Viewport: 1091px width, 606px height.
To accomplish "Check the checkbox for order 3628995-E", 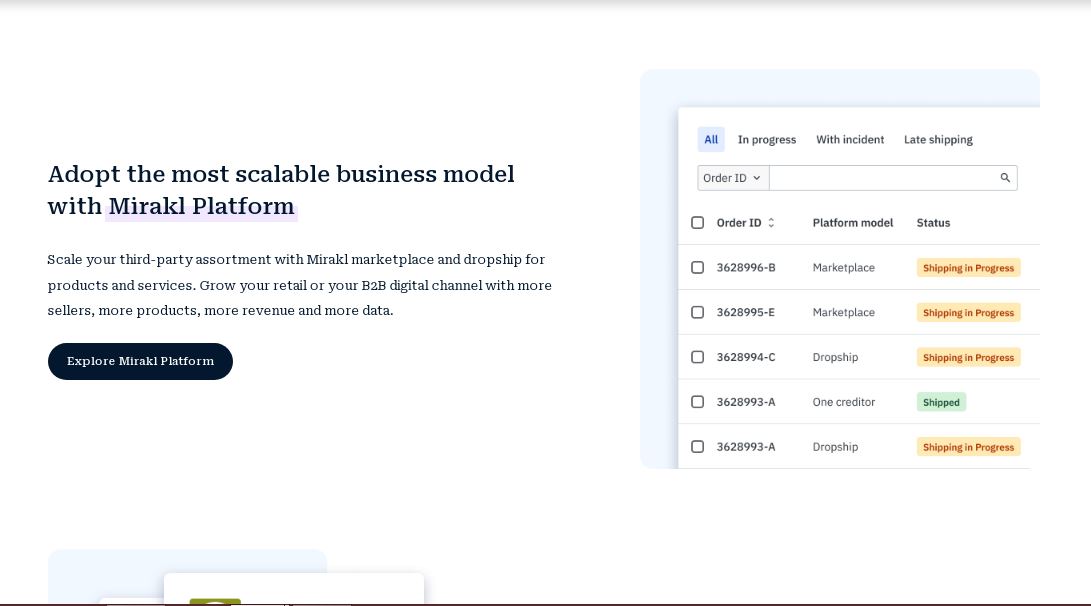I will 697,312.
